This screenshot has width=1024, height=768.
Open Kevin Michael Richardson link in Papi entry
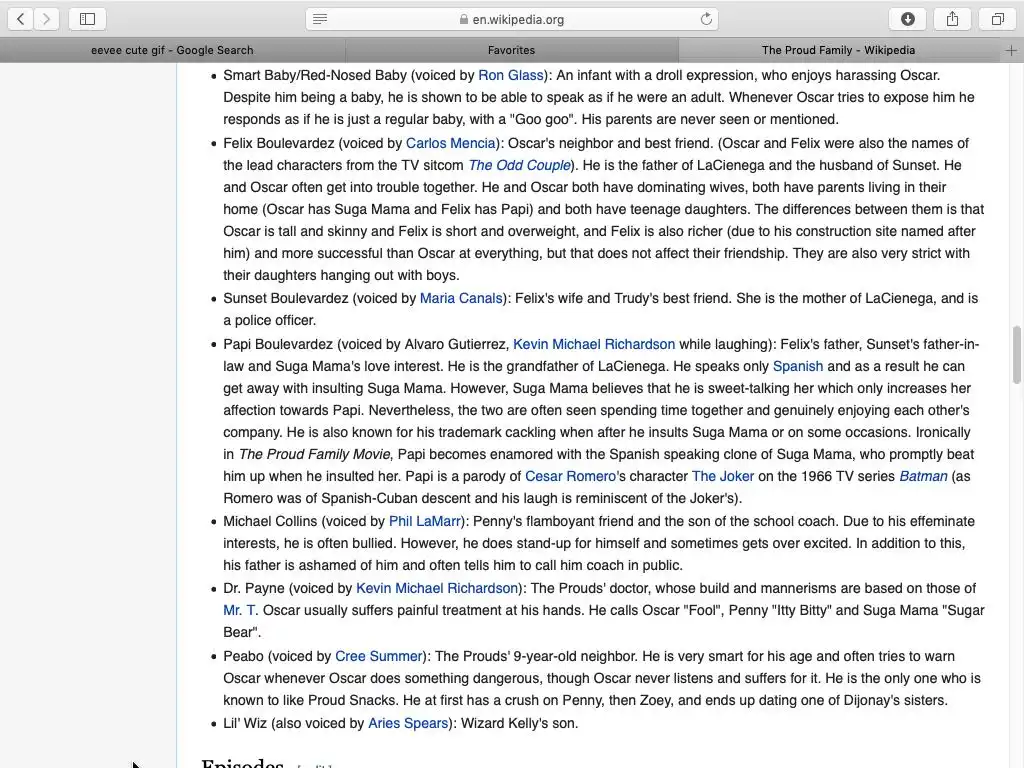pyautogui.click(x=594, y=344)
